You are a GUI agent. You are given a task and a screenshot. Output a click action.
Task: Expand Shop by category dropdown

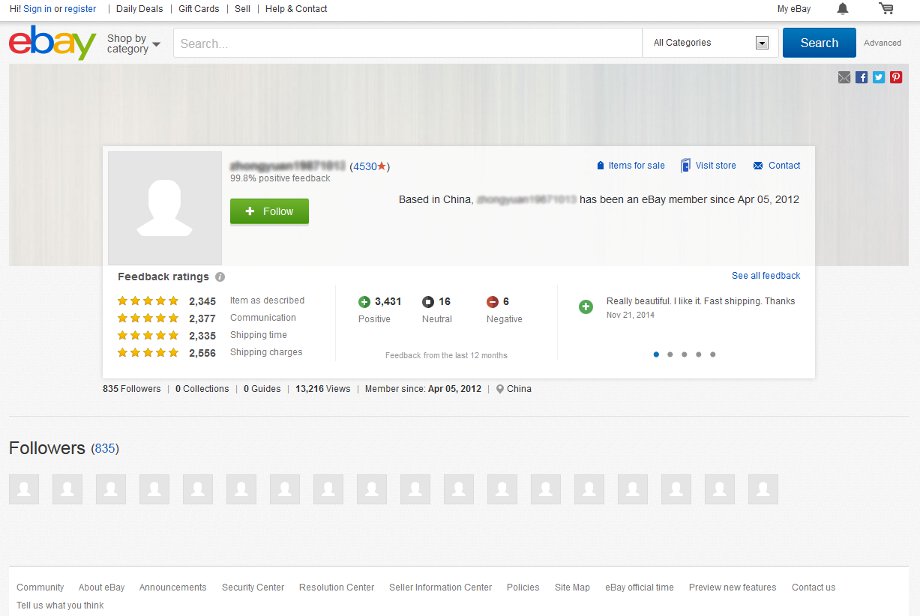coord(133,43)
